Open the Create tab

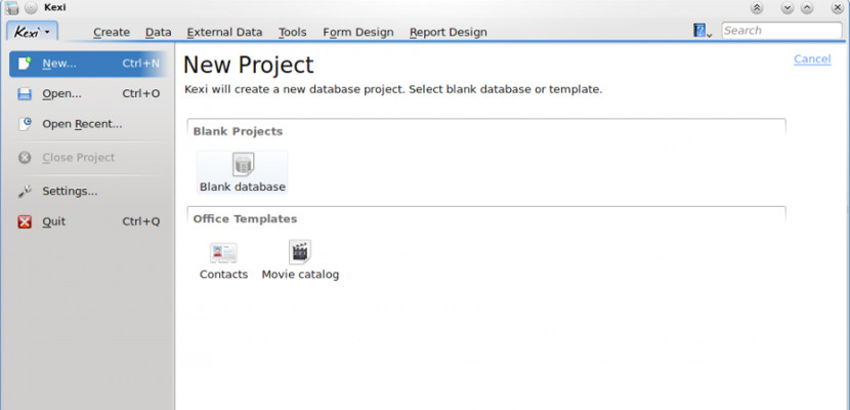tap(111, 32)
